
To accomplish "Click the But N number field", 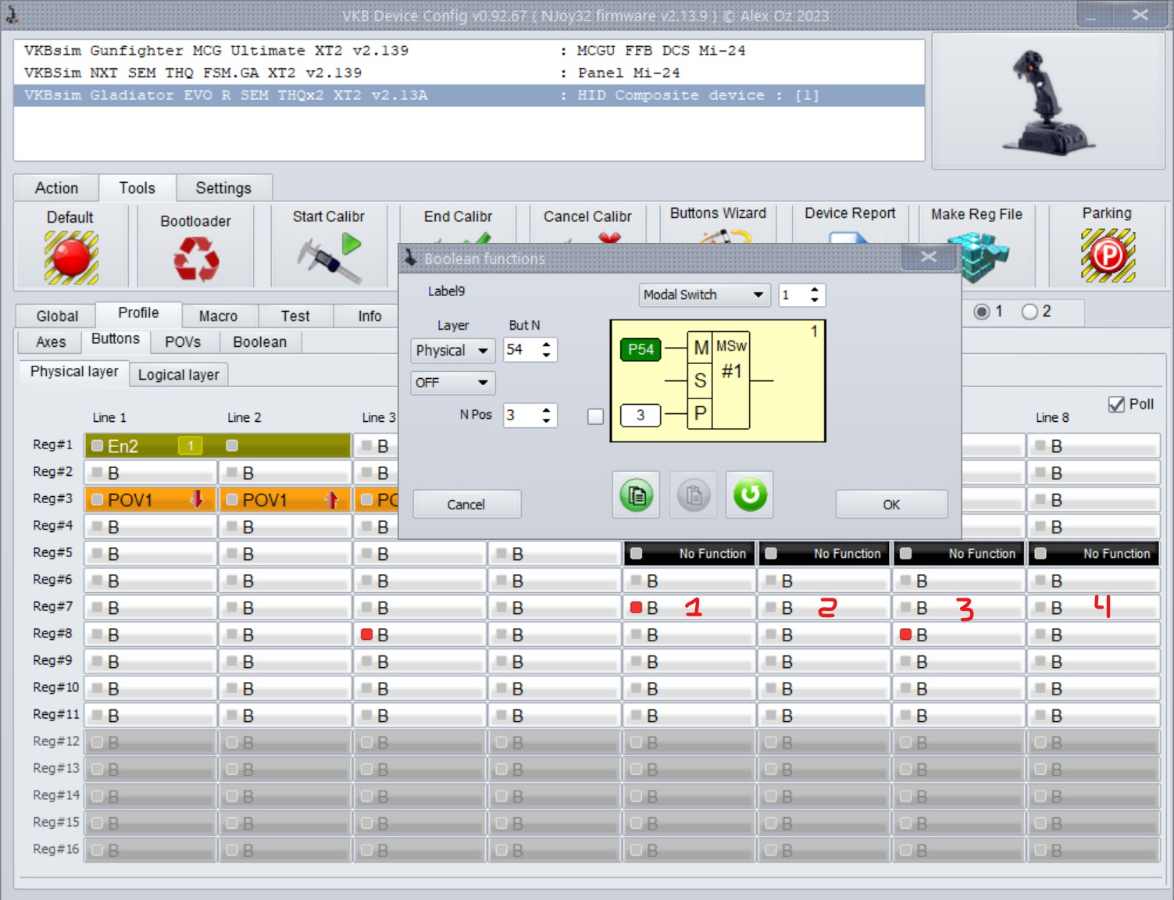I will (521, 350).
